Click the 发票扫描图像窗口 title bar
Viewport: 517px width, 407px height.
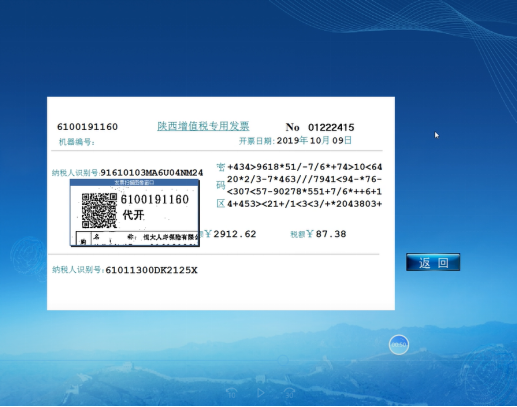(x=134, y=182)
